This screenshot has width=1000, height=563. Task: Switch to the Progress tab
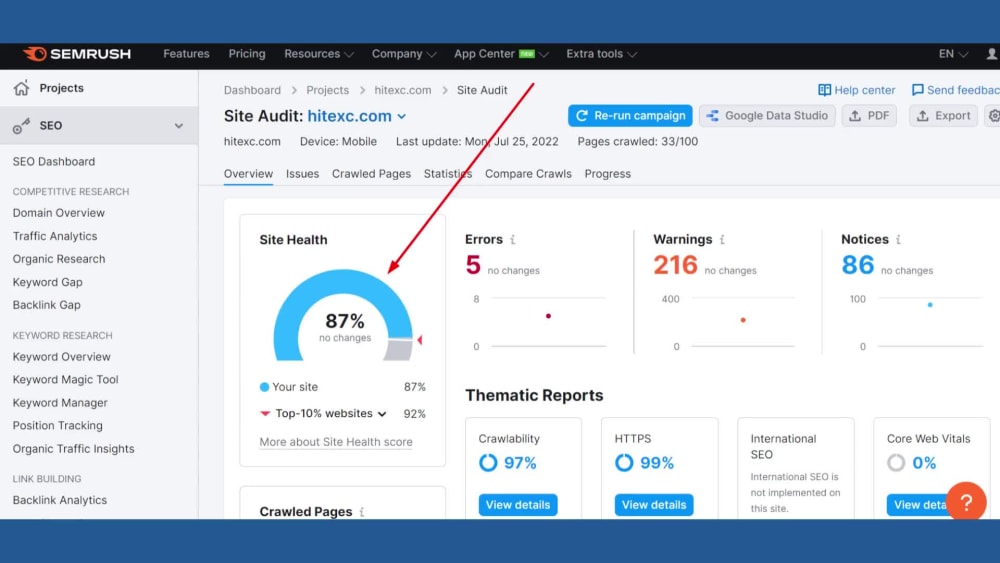pos(607,174)
